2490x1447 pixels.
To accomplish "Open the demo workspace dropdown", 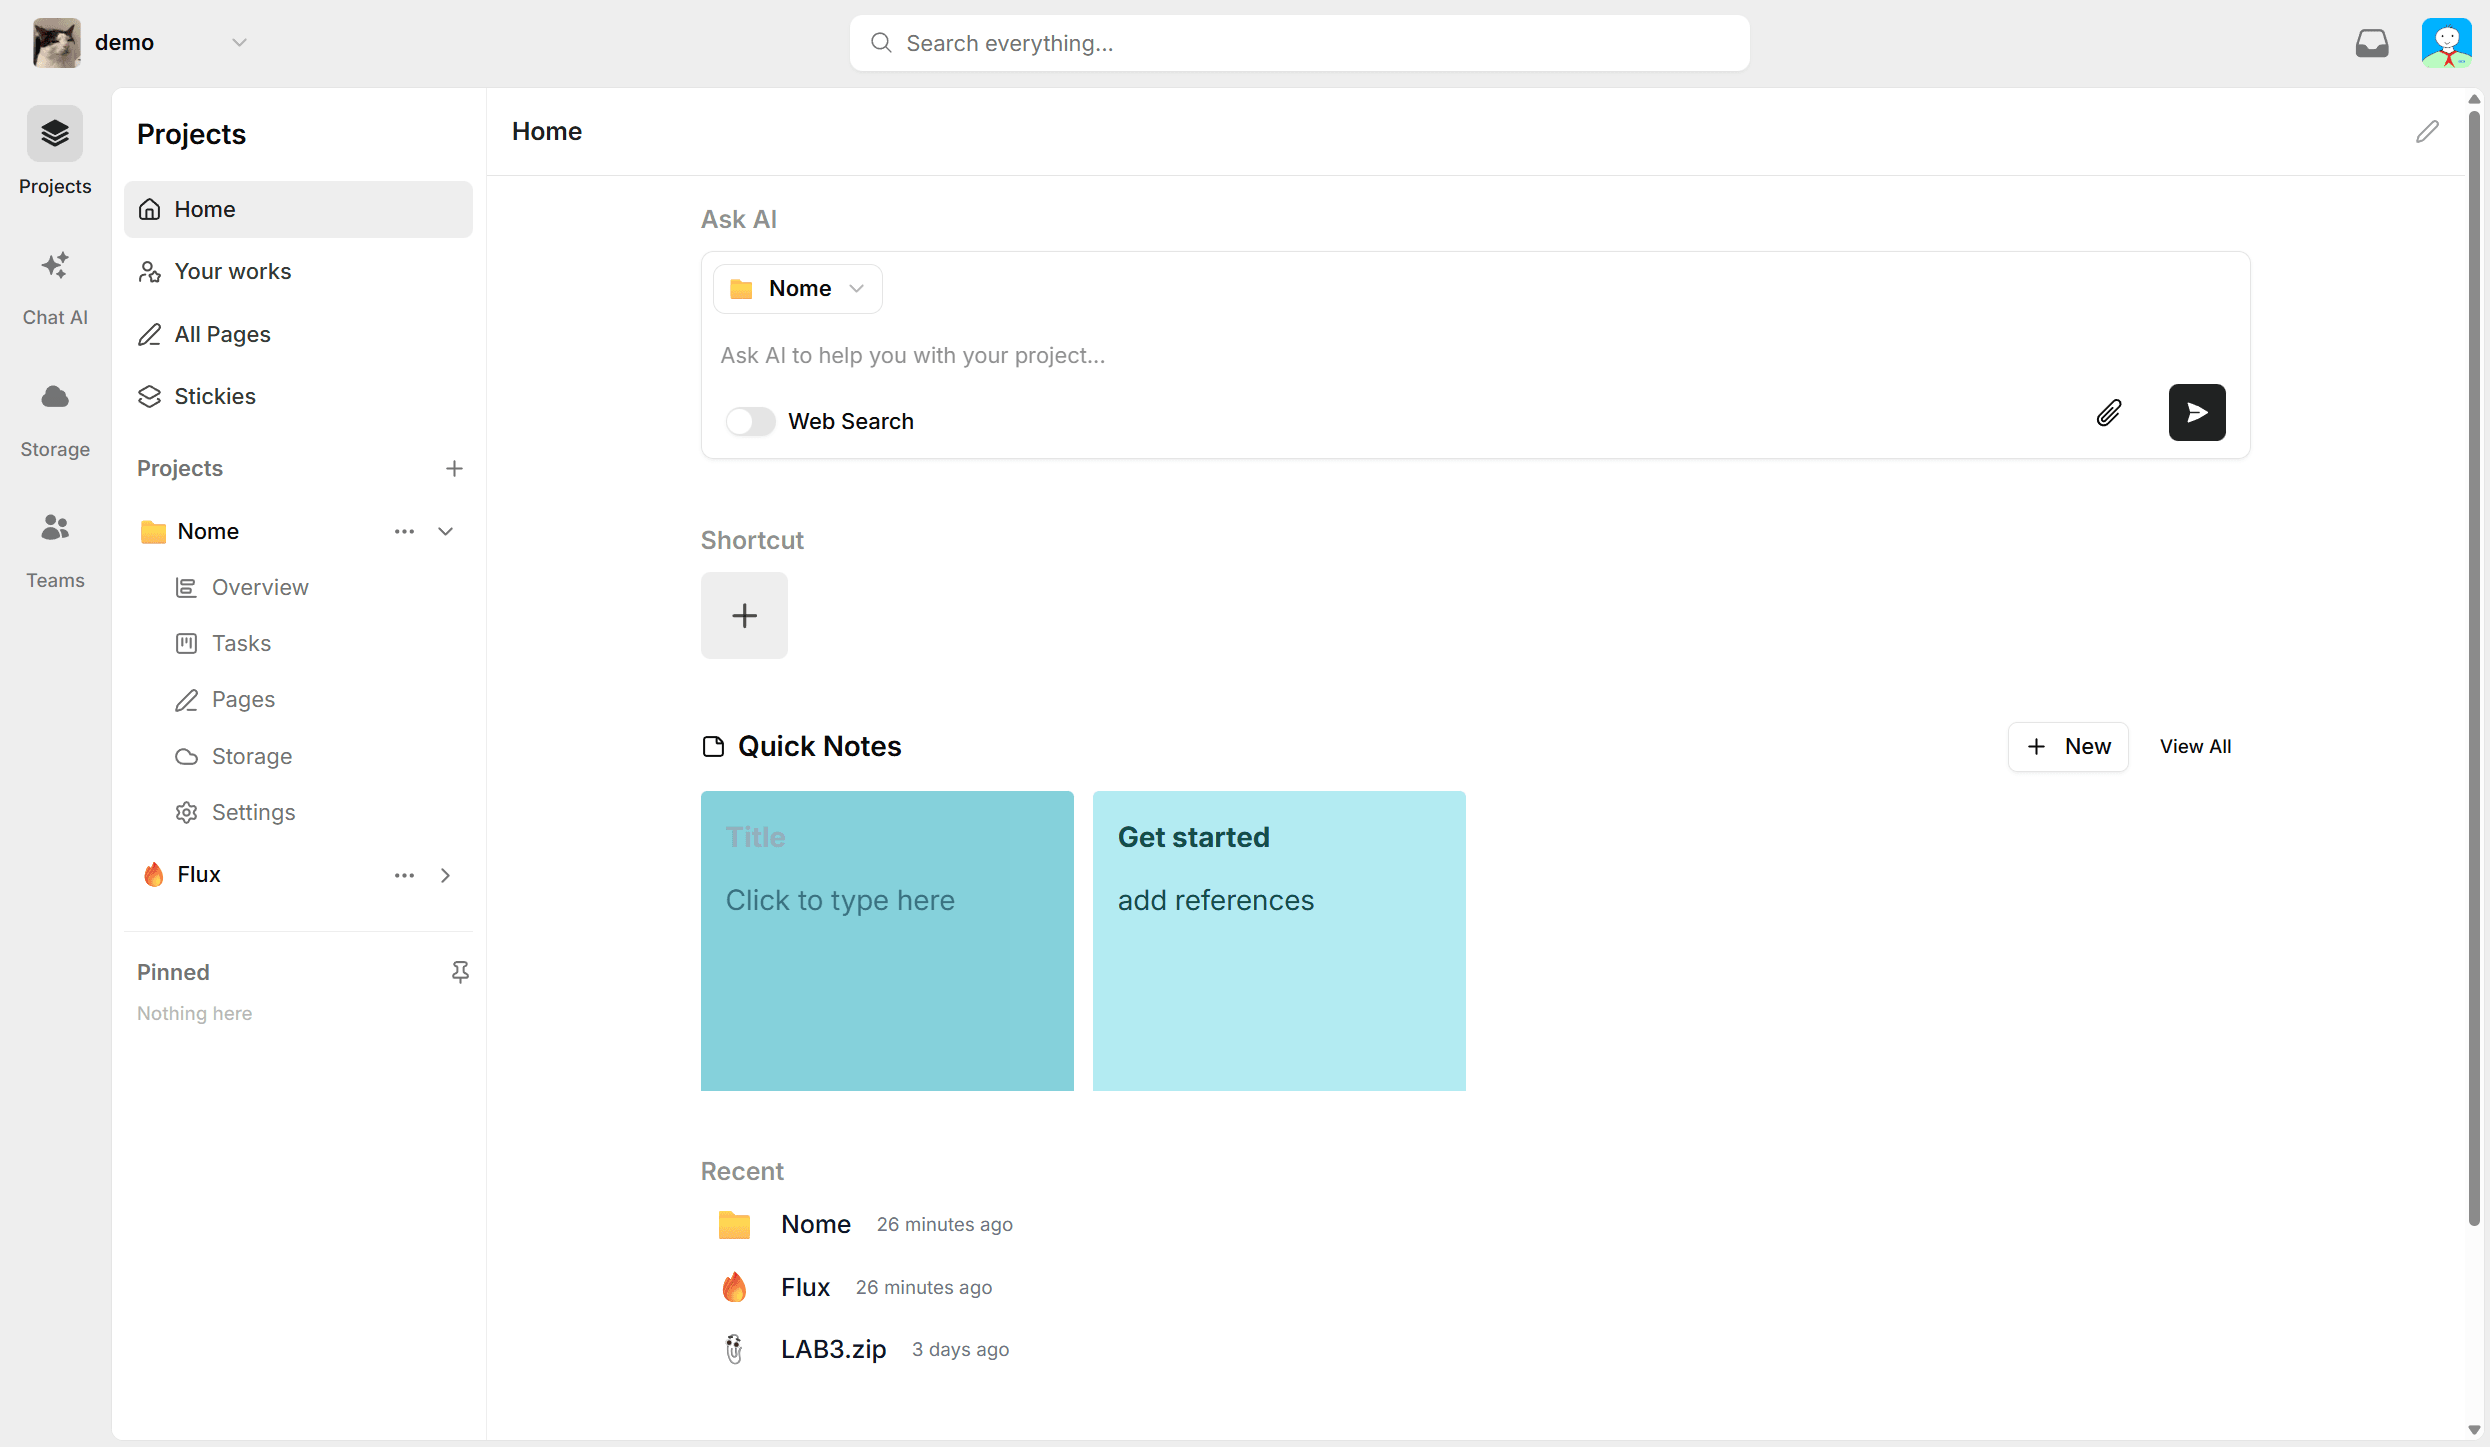I will (x=239, y=43).
